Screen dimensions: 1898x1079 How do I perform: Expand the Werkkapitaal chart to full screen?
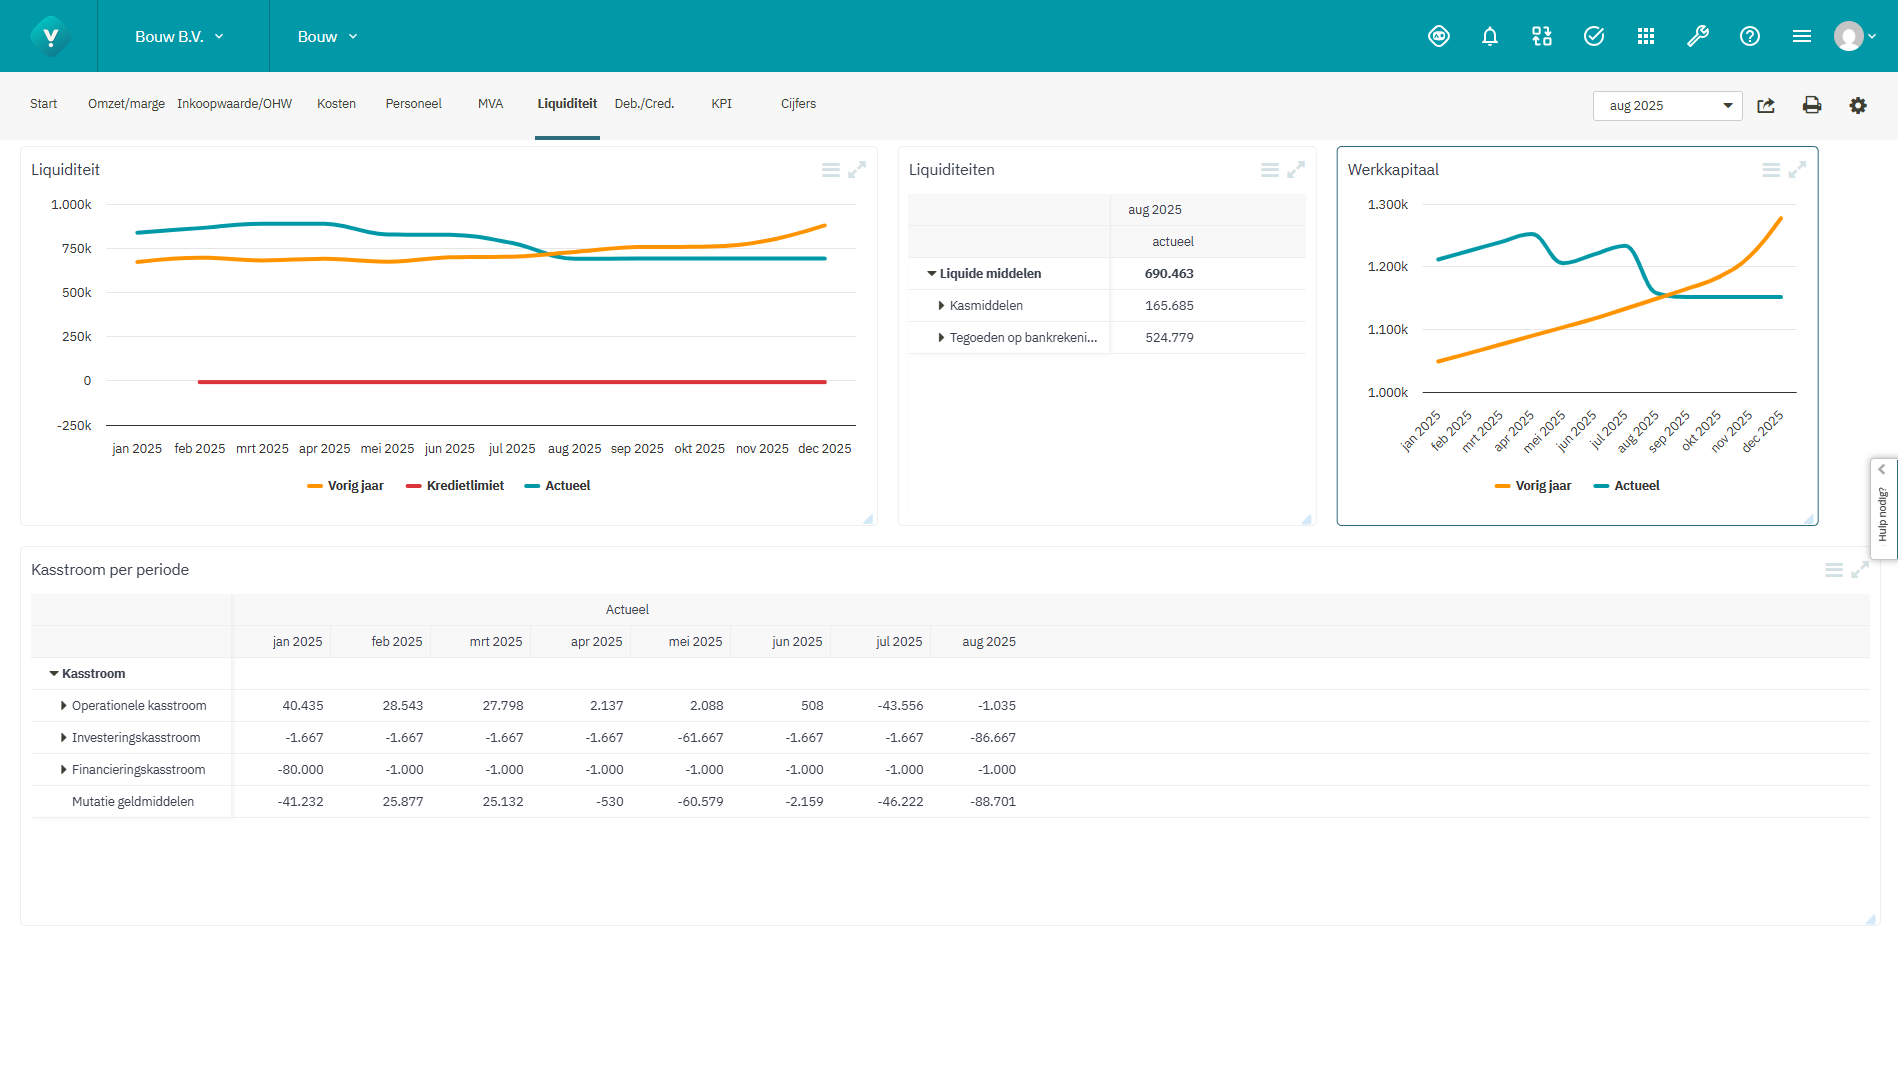click(1797, 169)
